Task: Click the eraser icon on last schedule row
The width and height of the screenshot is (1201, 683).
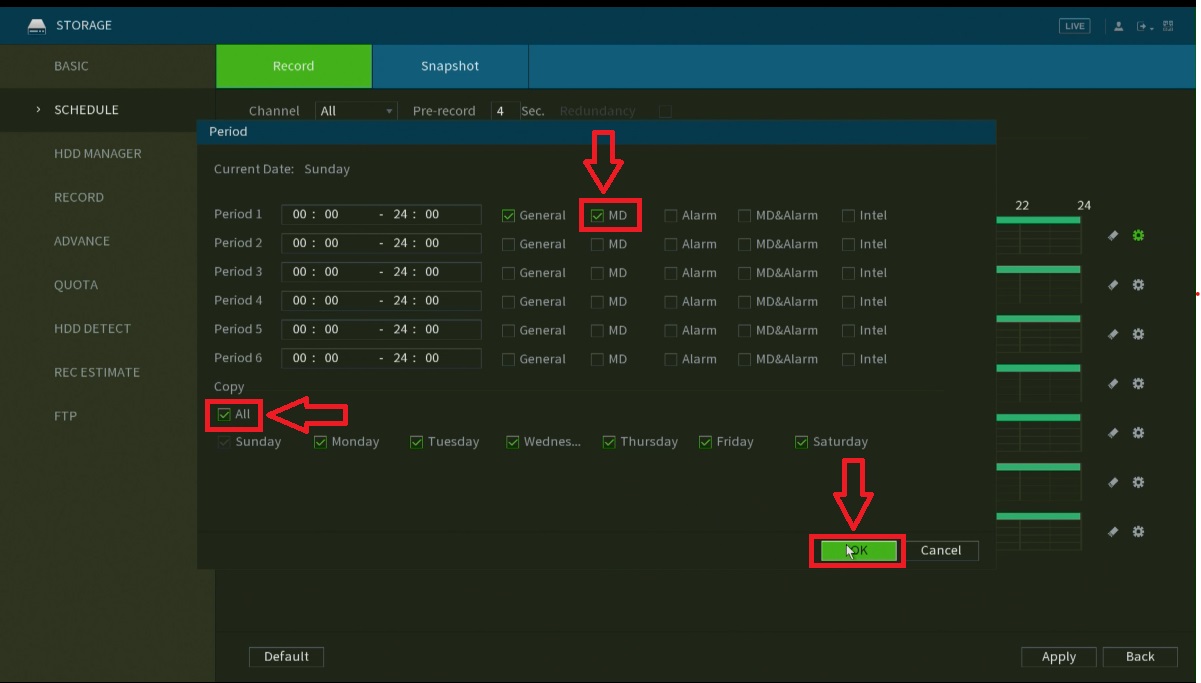Action: [x=1113, y=532]
